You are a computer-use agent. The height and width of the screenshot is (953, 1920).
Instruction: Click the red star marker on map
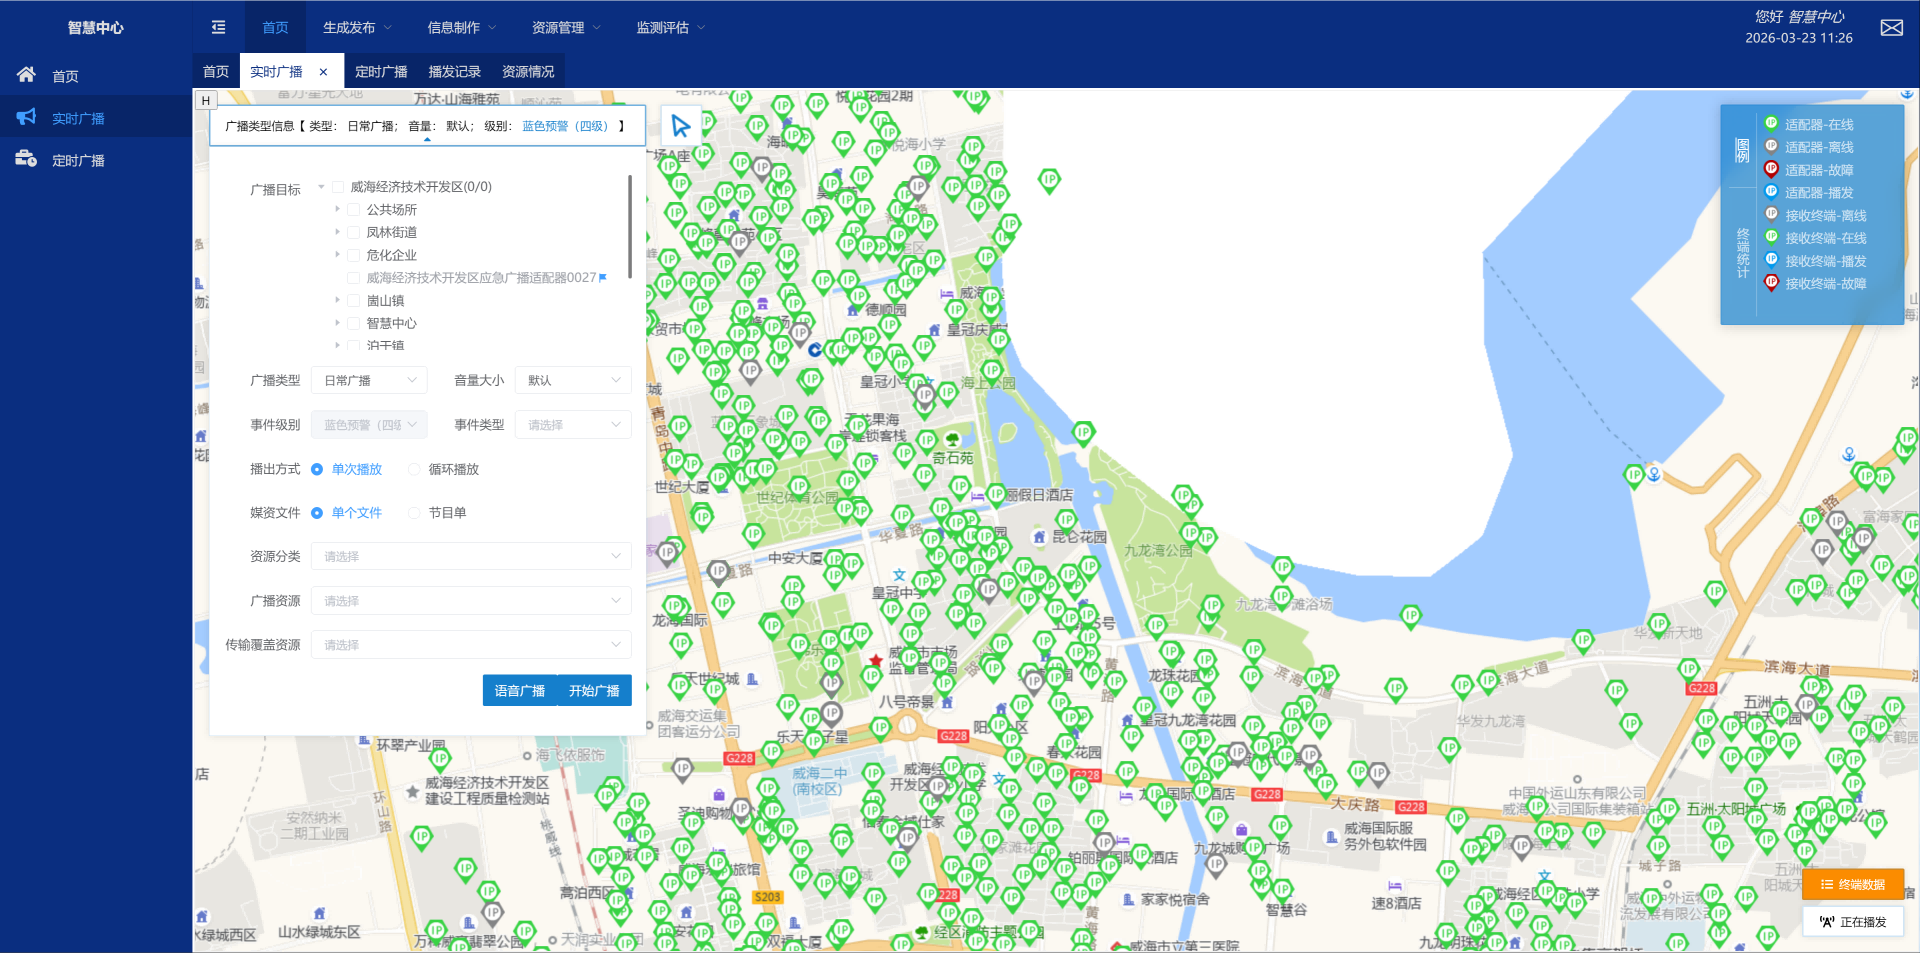coord(875,660)
